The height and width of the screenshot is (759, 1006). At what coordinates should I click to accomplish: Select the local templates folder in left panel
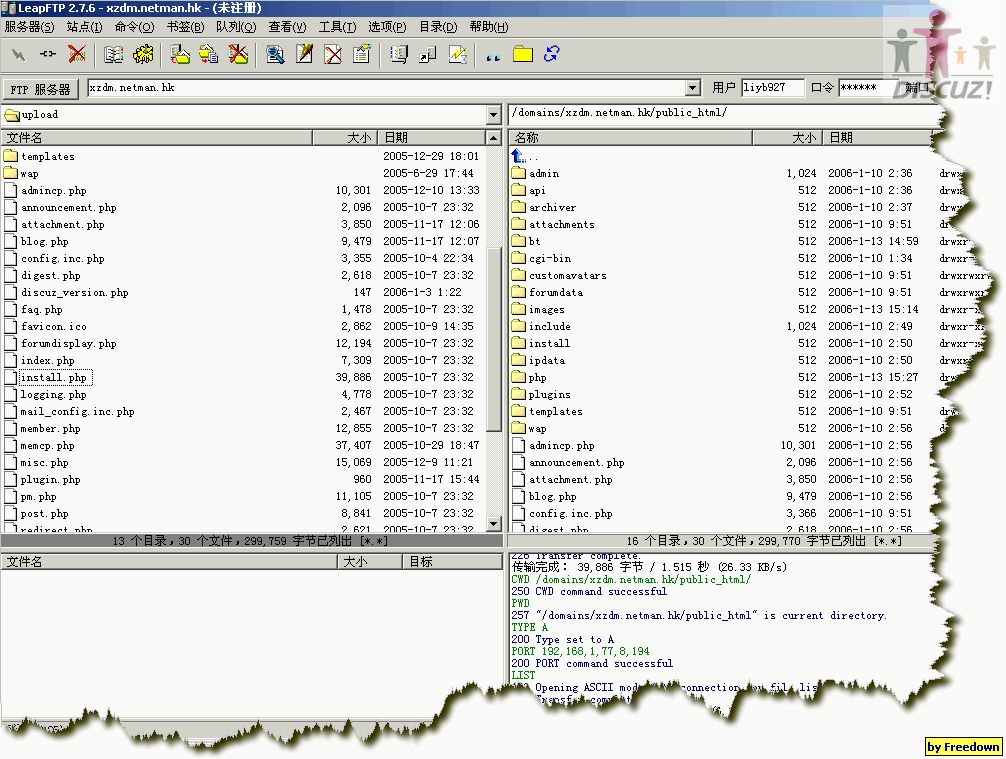(x=47, y=157)
